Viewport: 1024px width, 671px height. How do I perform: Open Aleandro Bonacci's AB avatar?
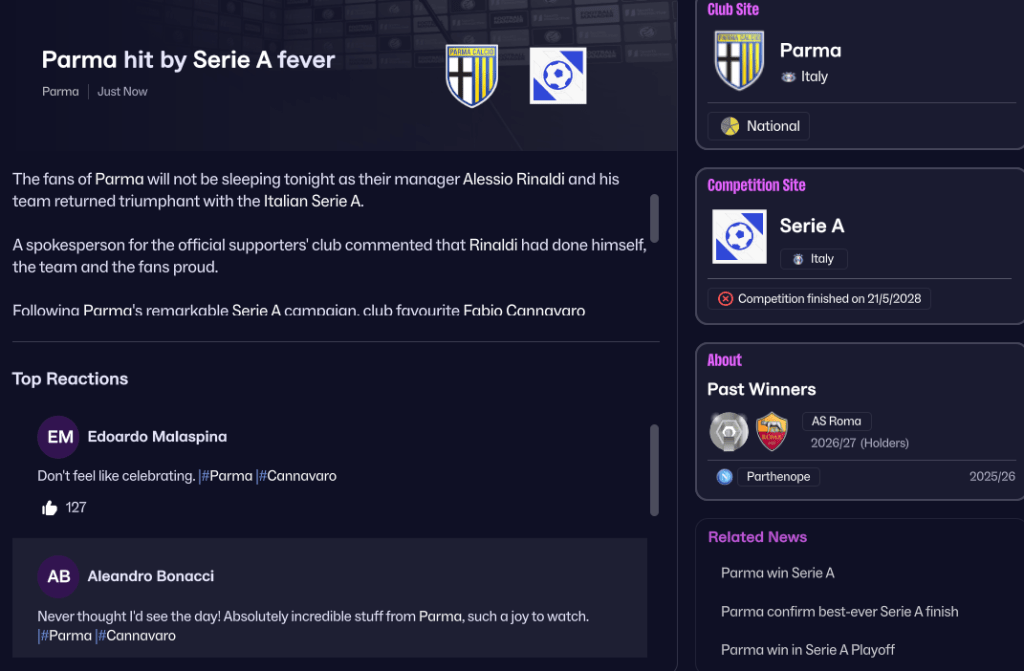click(58, 577)
